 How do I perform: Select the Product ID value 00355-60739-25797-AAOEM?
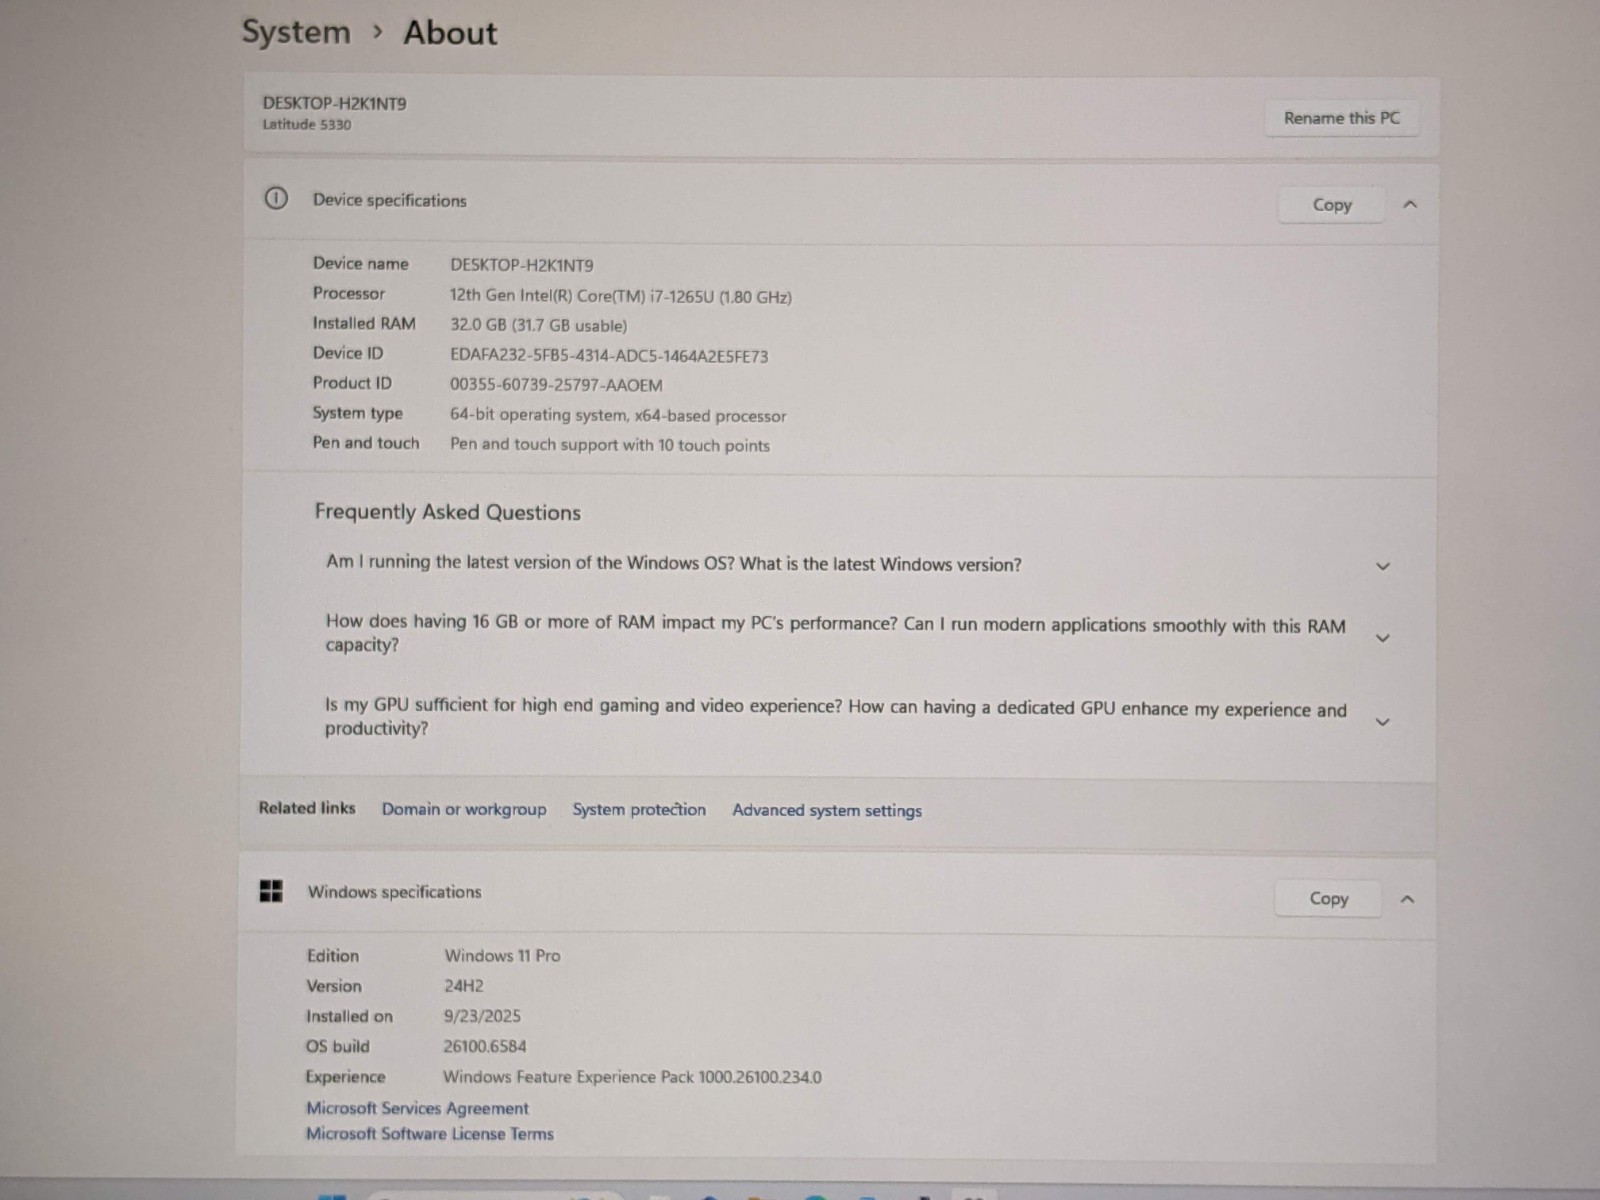(556, 385)
